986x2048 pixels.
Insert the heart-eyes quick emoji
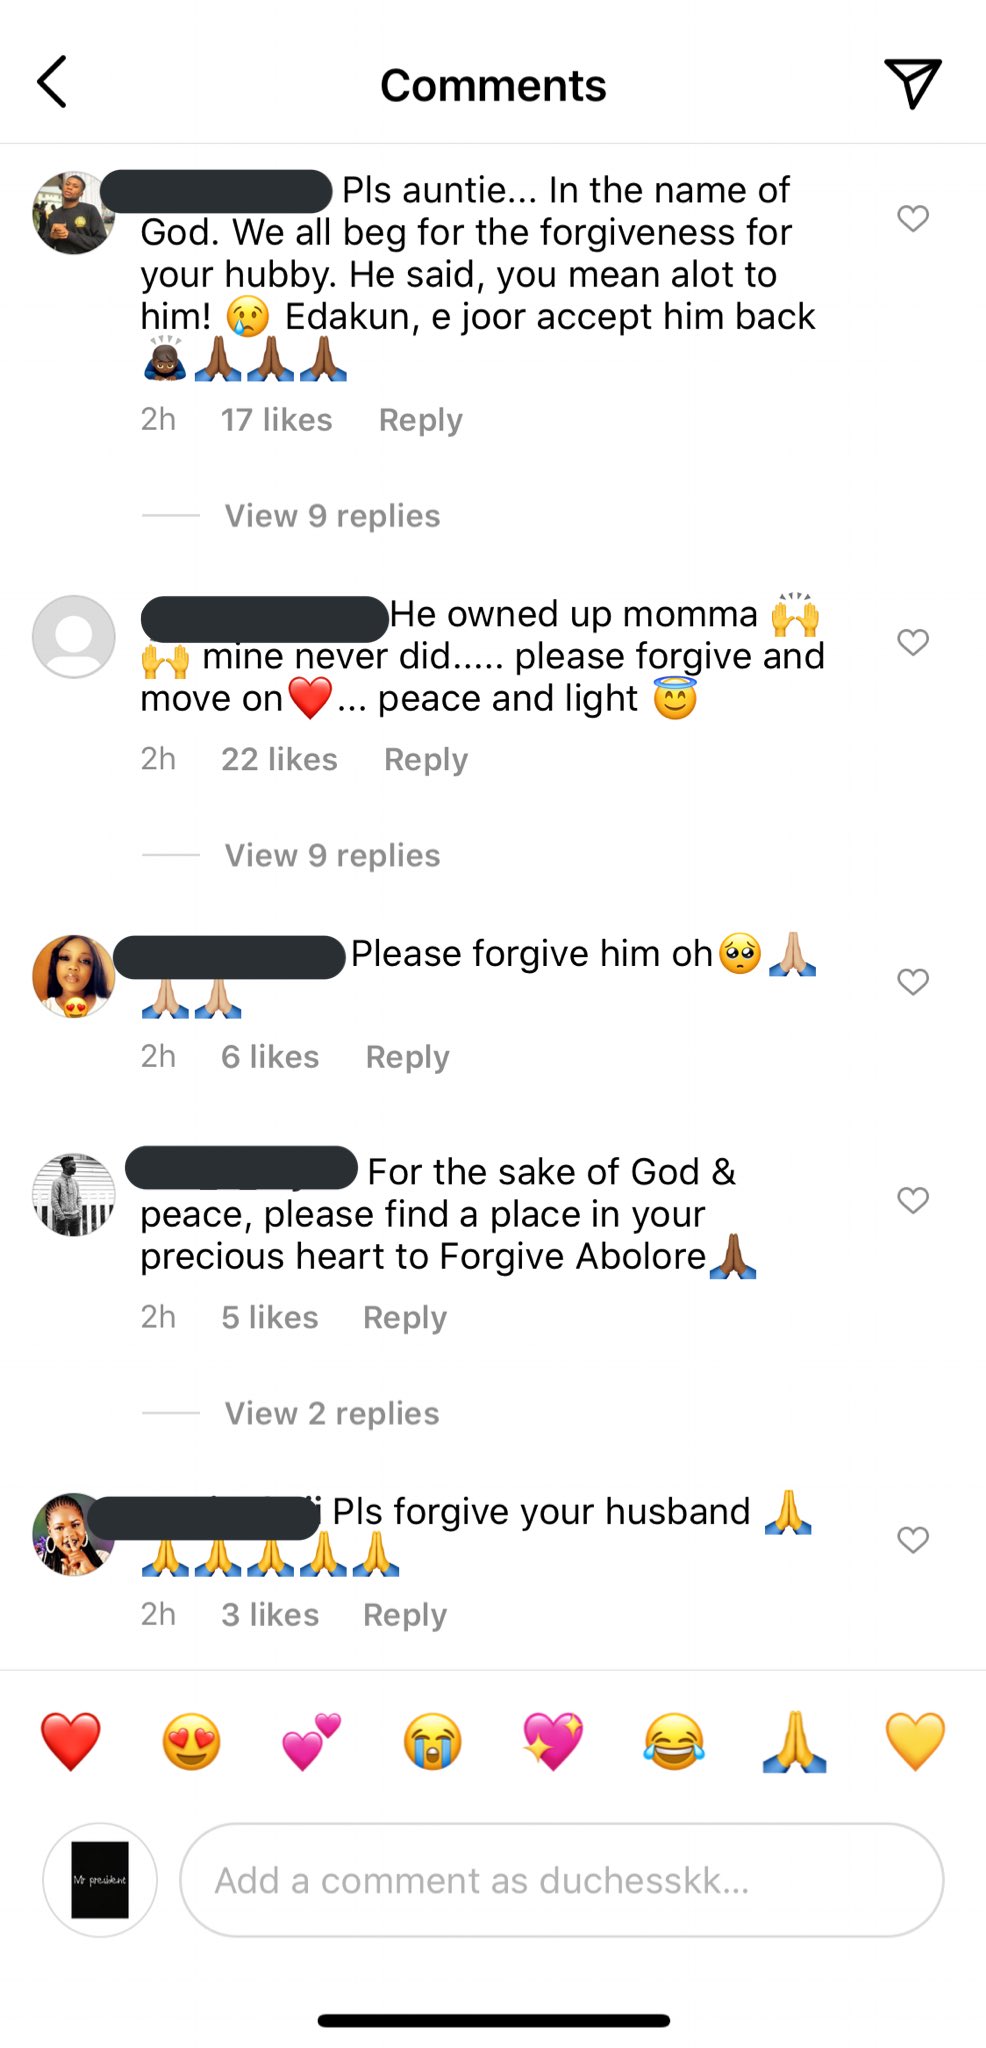point(191,1741)
